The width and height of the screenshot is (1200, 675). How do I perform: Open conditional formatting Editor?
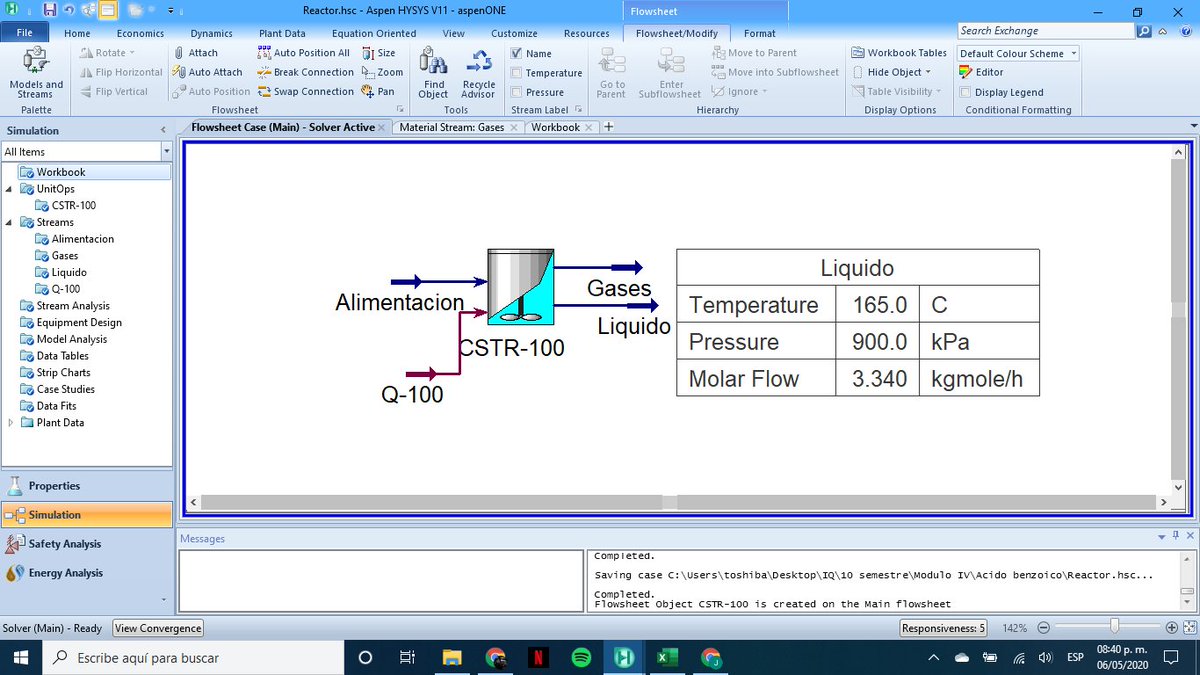point(981,72)
